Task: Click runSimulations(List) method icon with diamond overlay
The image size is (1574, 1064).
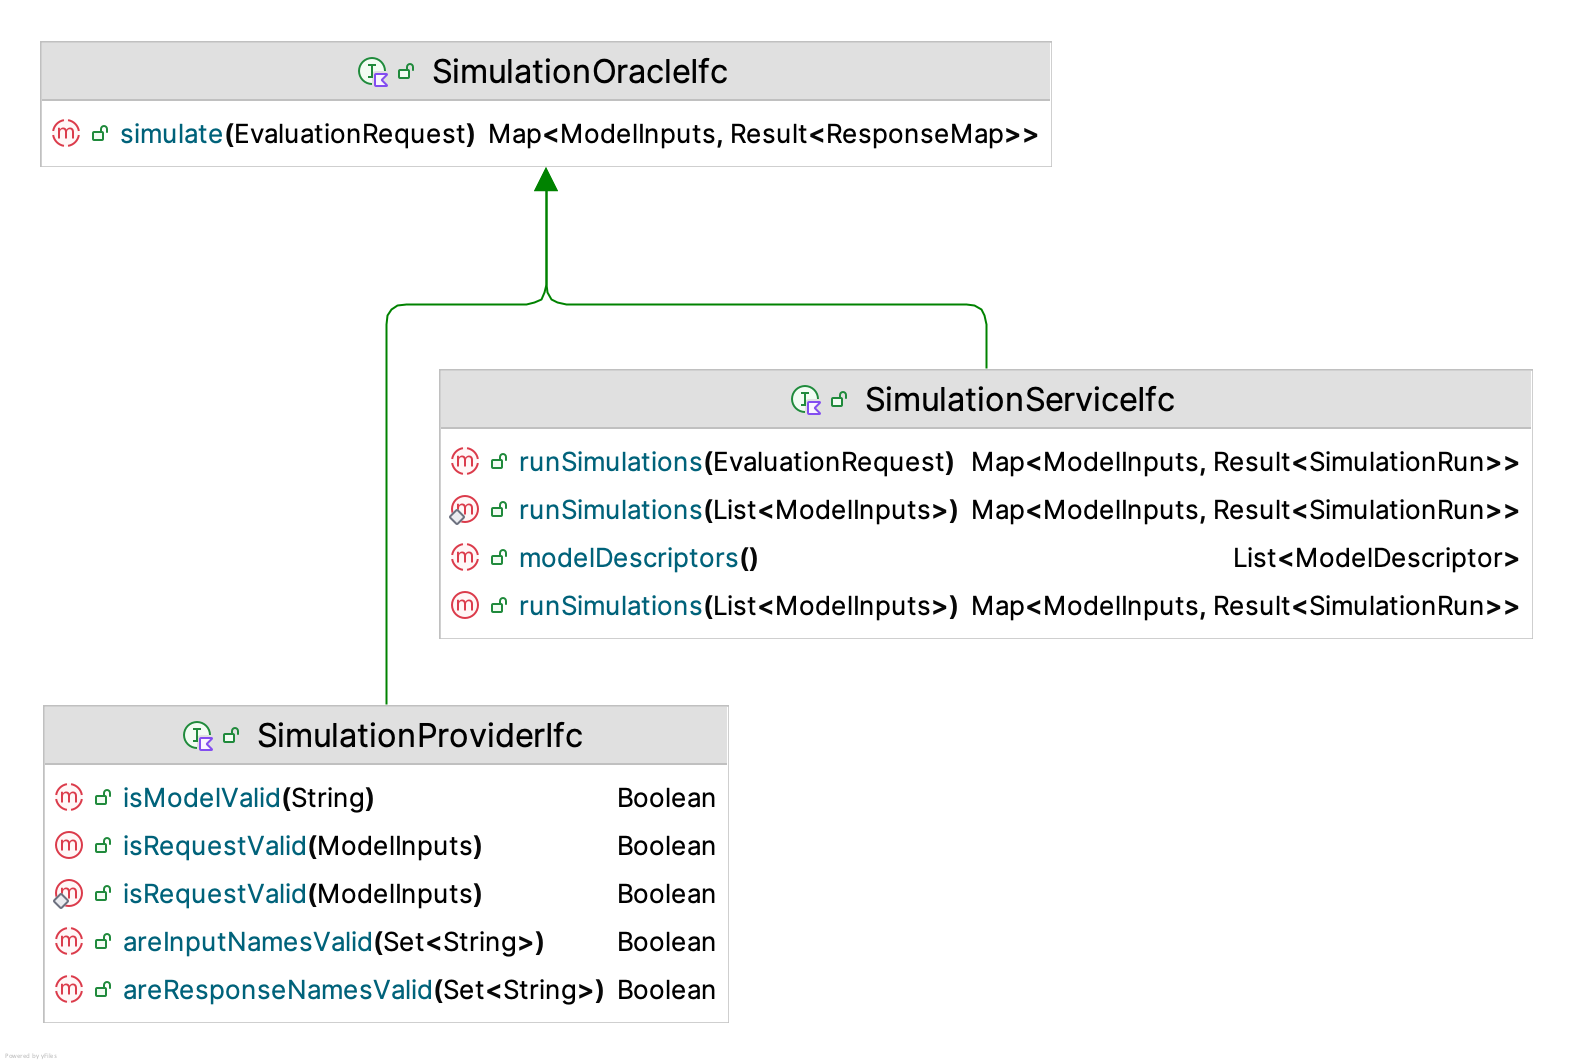Action: (x=464, y=510)
